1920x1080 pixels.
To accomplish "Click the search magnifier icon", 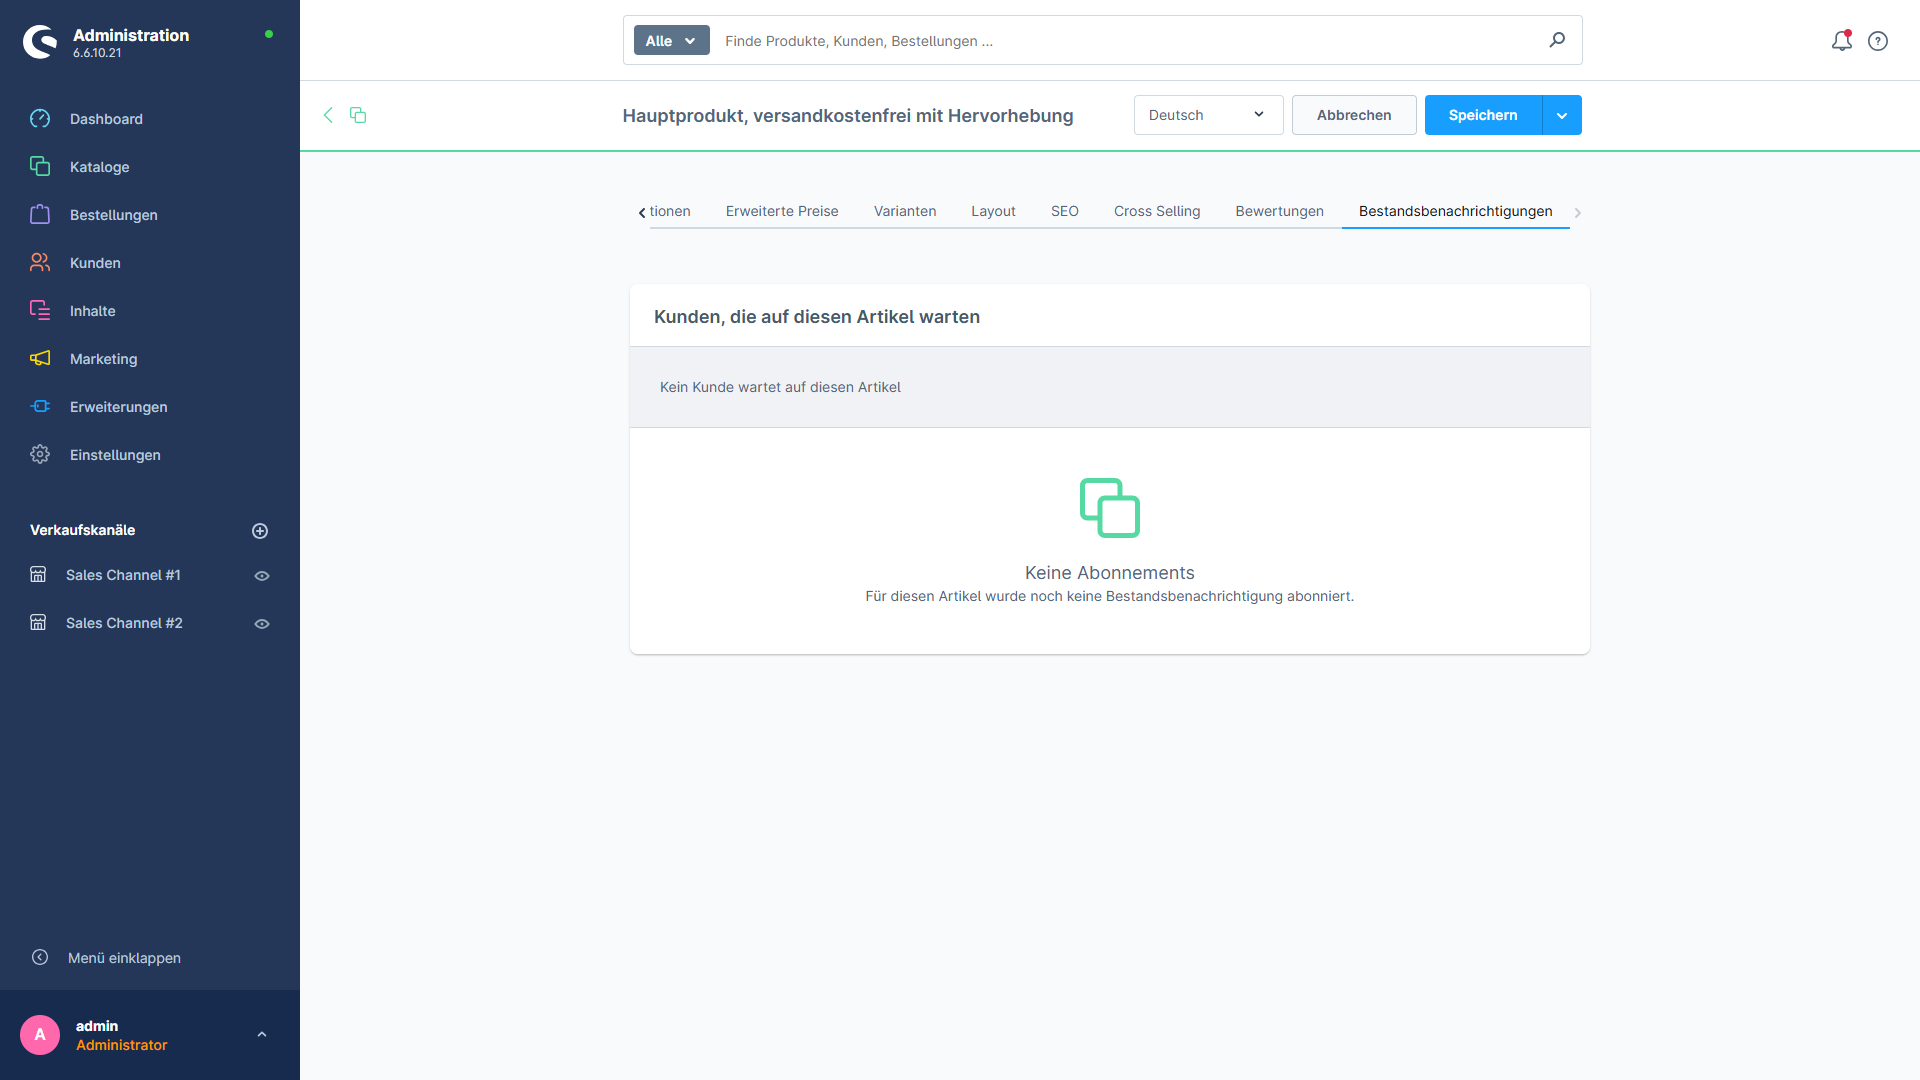I will point(1557,40).
